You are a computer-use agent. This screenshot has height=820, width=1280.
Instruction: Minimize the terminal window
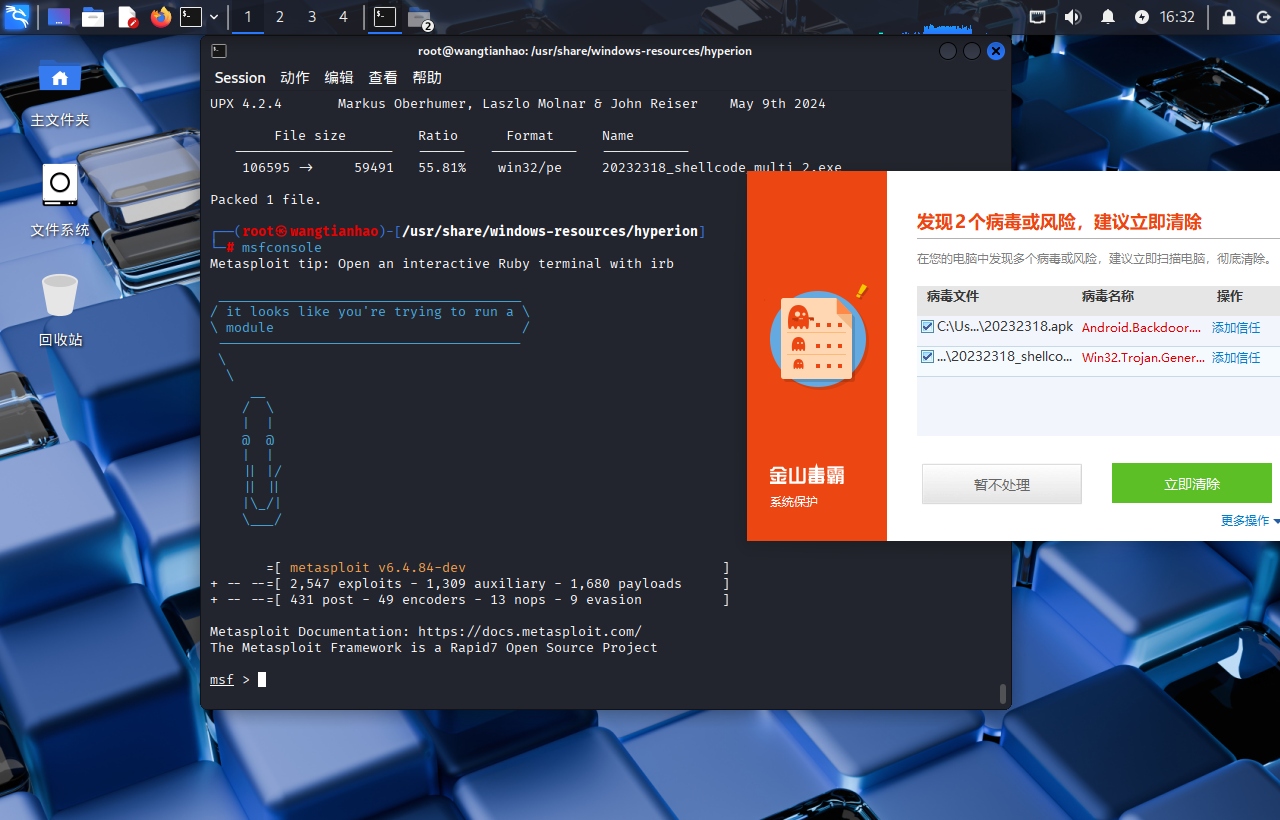coord(948,51)
